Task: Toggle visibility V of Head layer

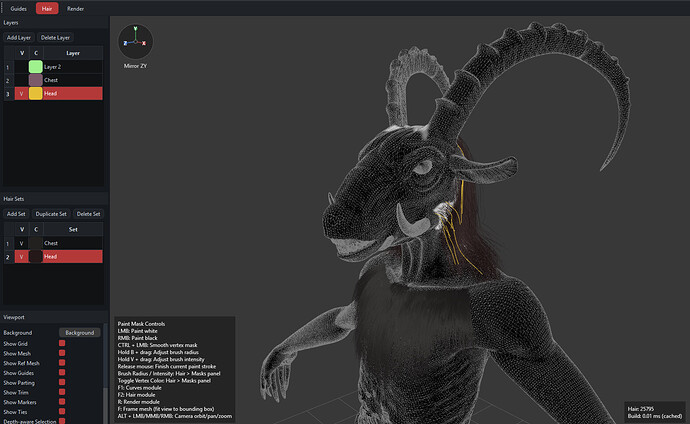Action: 22,93
